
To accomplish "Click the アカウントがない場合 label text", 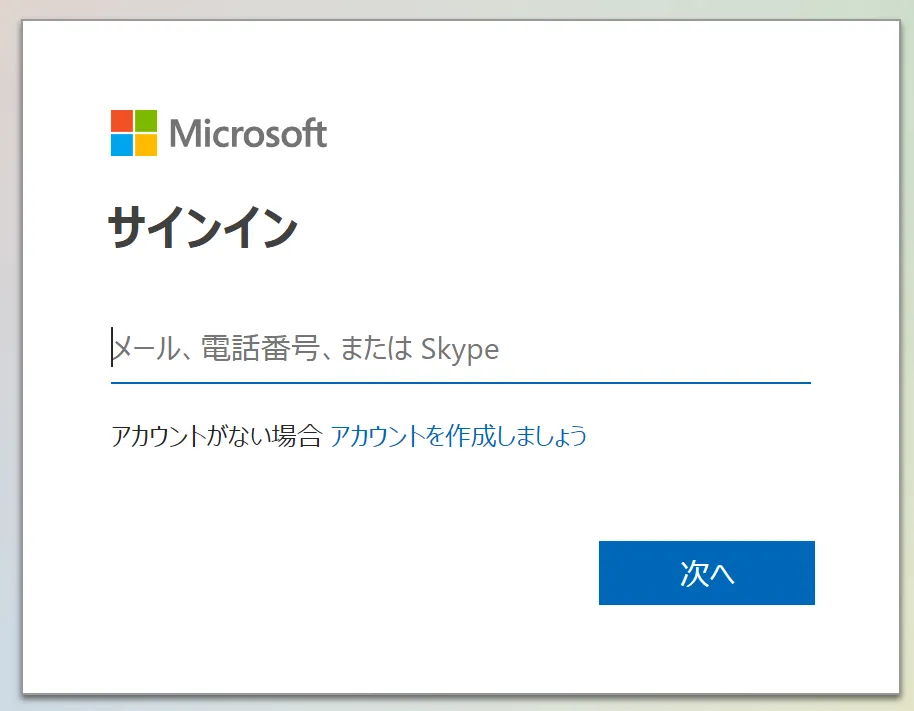I will click(216, 436).
